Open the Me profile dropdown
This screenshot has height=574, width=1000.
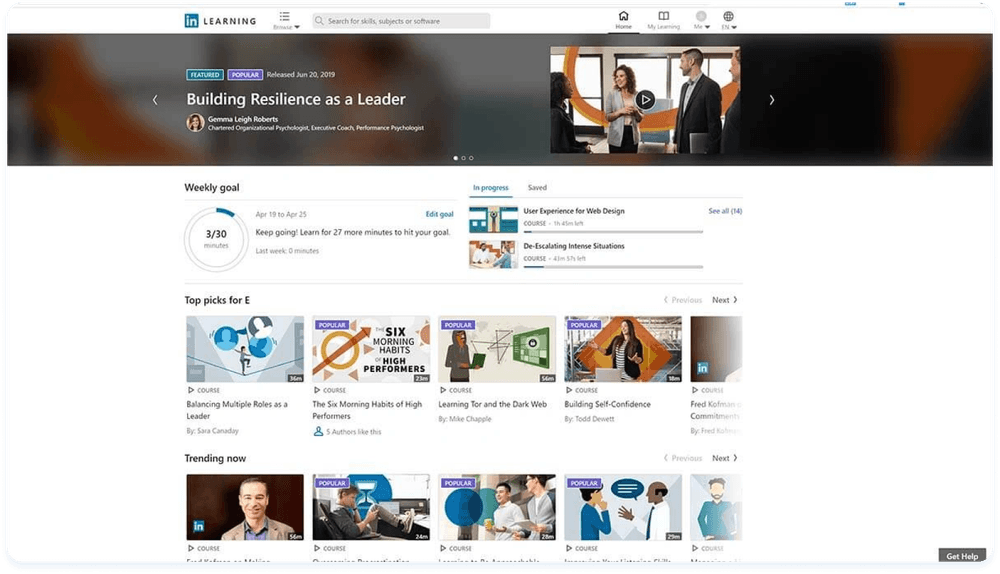click(701, 20)
